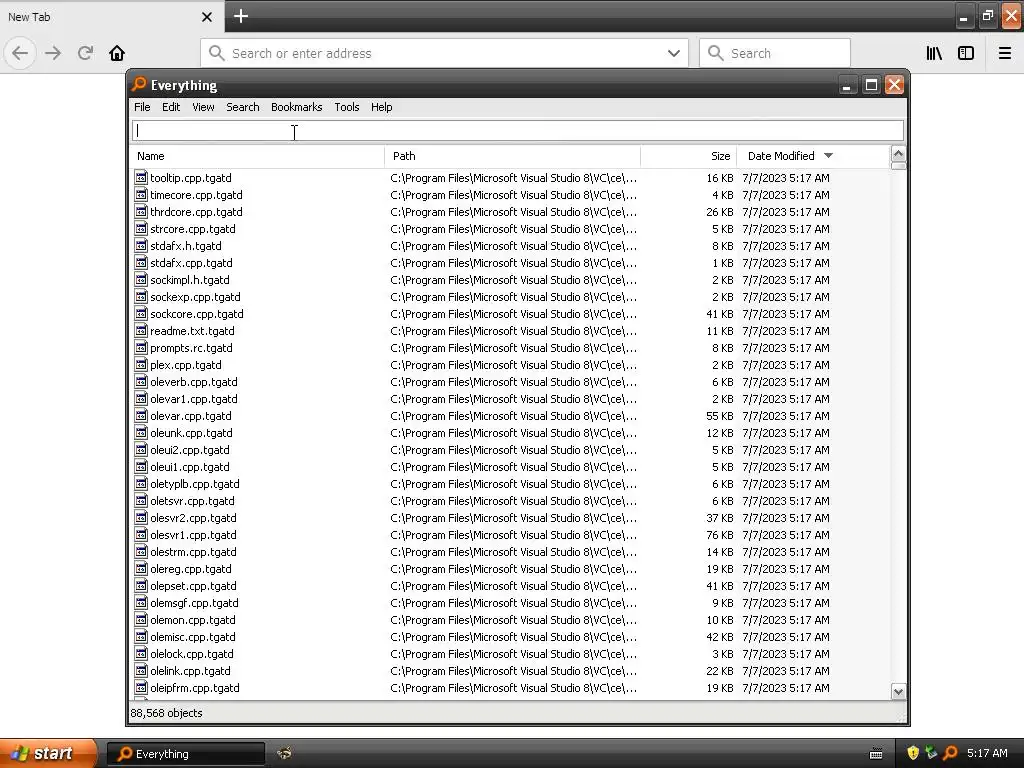Click the Date Modified descending sort arrow
Screen dimensions: 1024x768
coord(829,156)
